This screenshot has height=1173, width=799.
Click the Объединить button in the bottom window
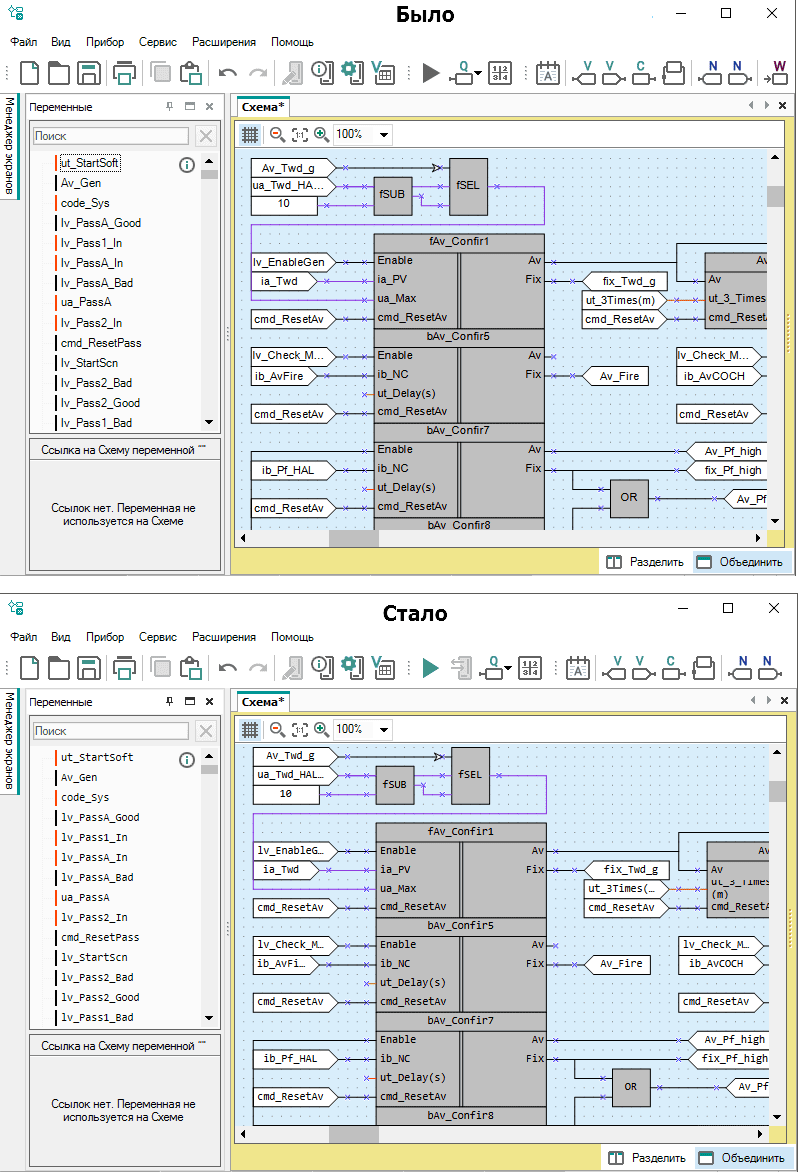pos(741,1157)
